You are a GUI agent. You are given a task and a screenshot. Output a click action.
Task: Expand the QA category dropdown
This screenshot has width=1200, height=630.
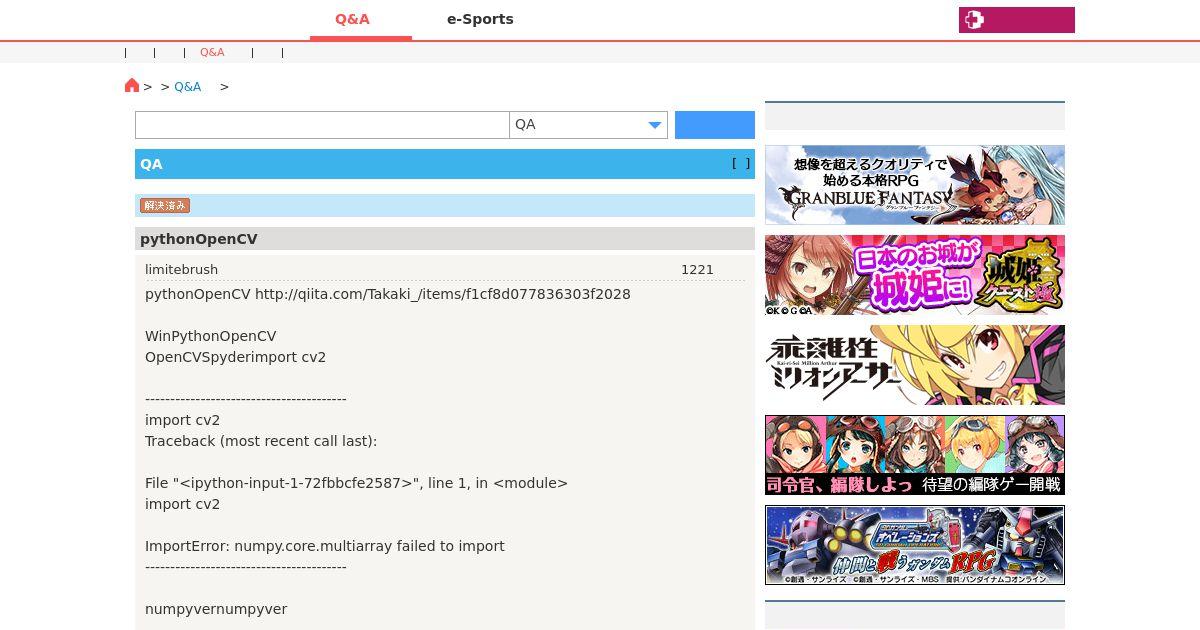tap(588, 125)
